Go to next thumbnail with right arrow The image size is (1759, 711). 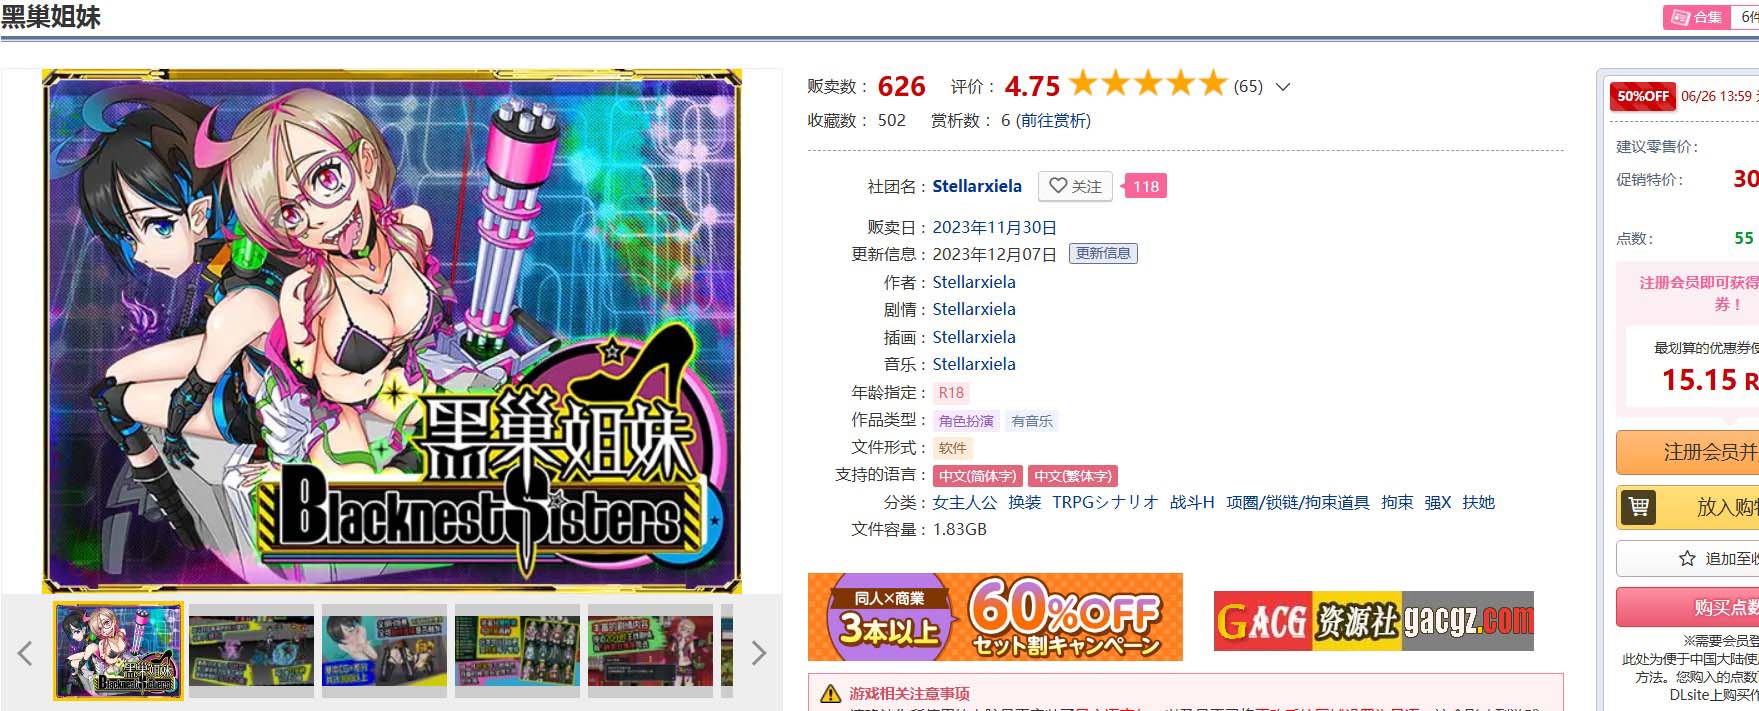pyautogui.click(x=759, y=653)
